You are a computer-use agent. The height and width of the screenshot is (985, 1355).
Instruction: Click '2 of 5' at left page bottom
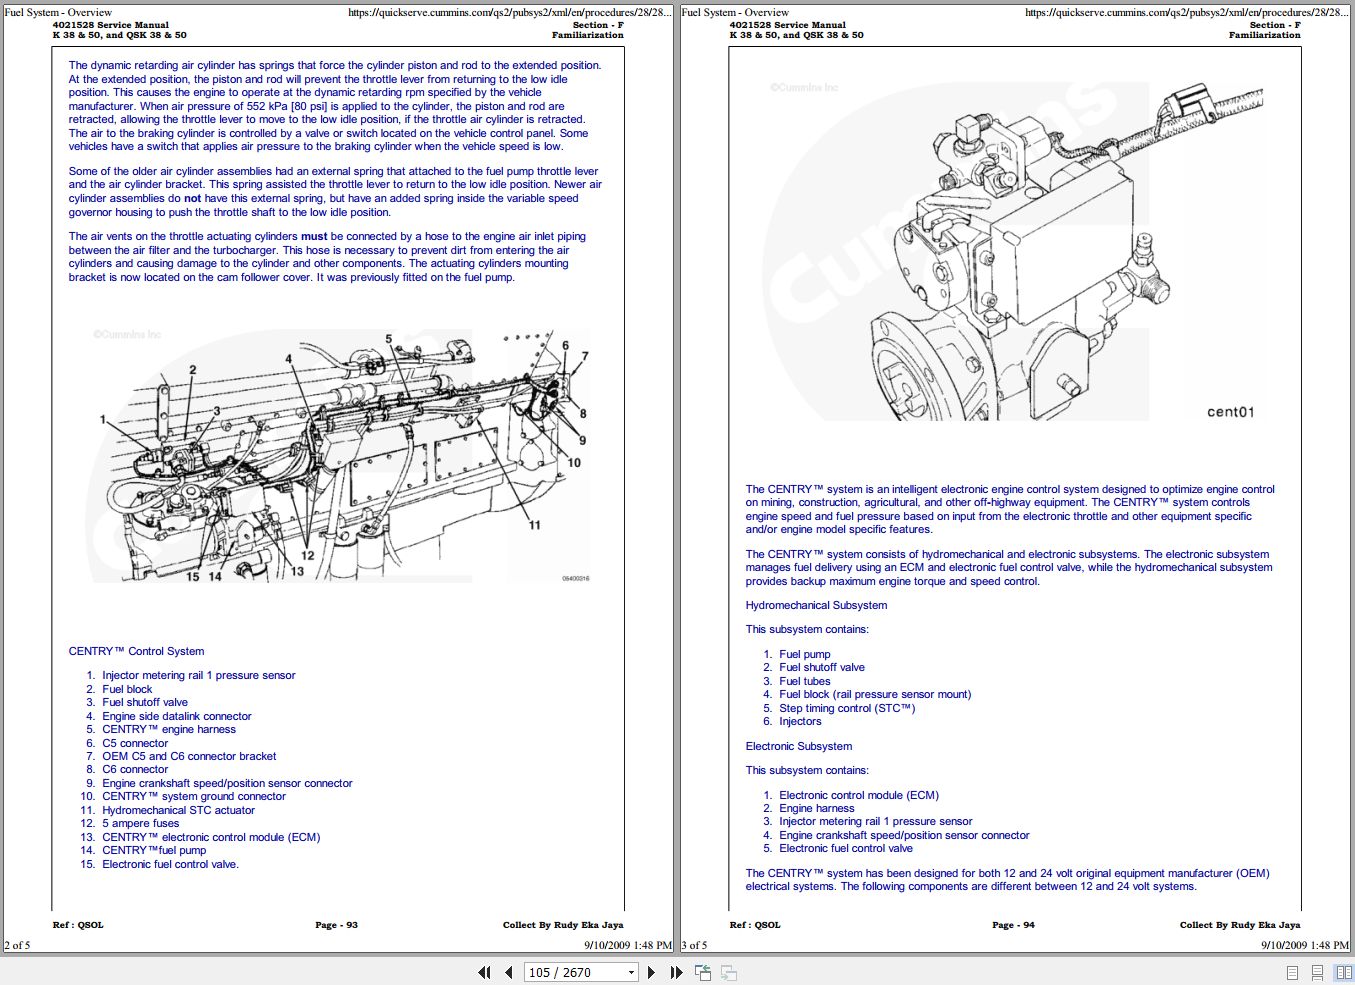18,945
